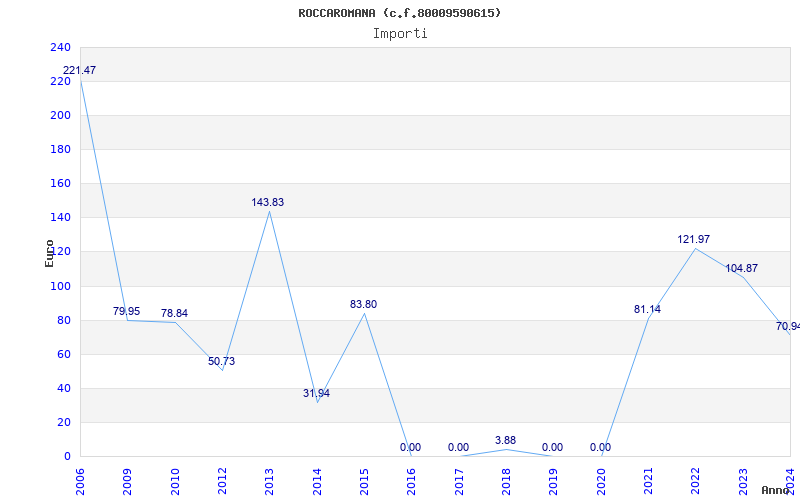The height and width of the screenshot is (500, 800).
Task: Click the 2017 x-axis year label
Action: point(459,482)
